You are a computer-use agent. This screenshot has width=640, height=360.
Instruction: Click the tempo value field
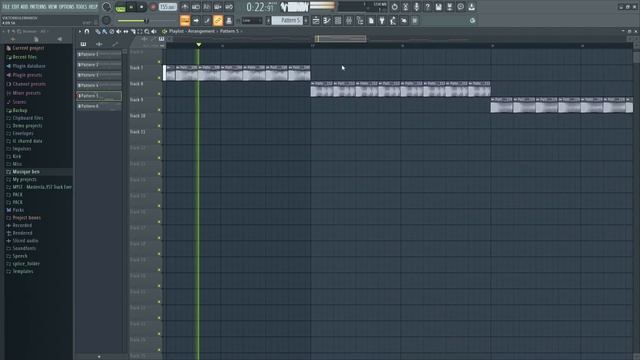[168, 7]
